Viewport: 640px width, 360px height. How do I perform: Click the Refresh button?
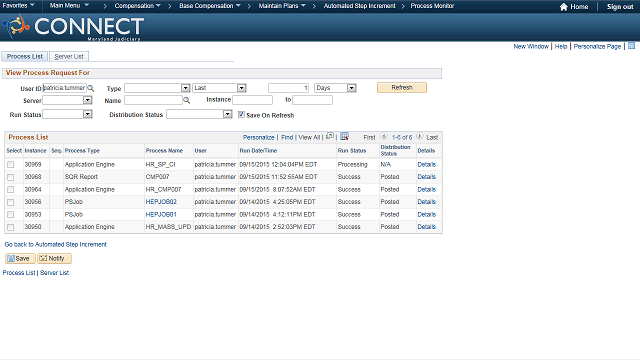pyautogui.click(x=402, y=87)
